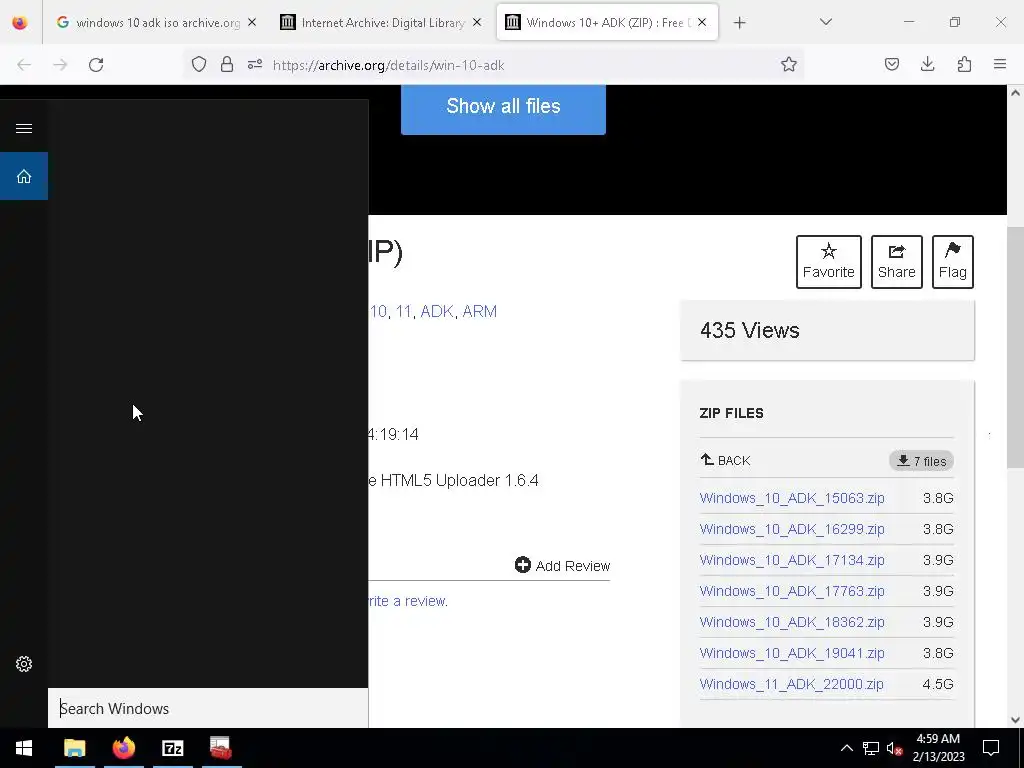Open Firefox from the taskbar
Viewport: 1024px width, 768px height.
(x=123, y=748)
